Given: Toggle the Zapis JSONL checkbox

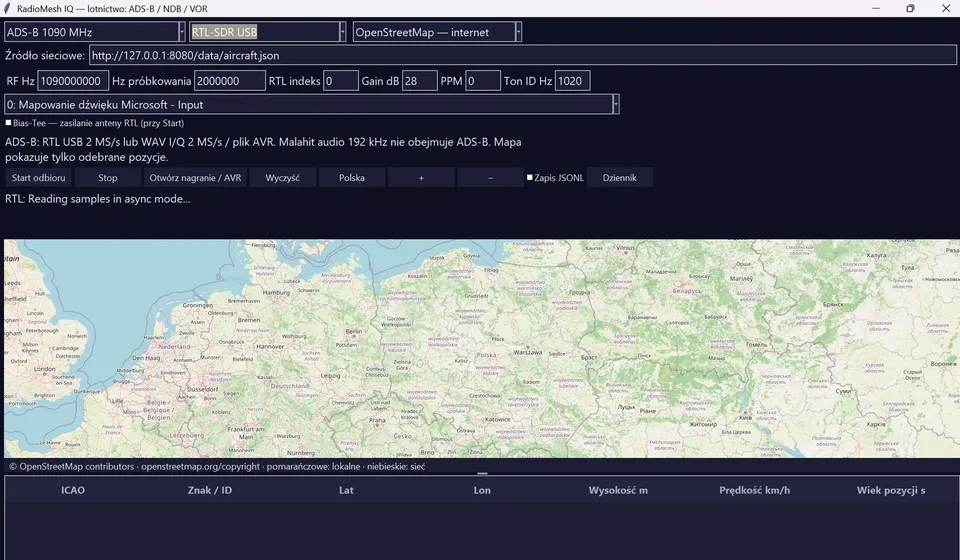Looking at the screenshot, I should pyautogui.click(x=530, y=177).
